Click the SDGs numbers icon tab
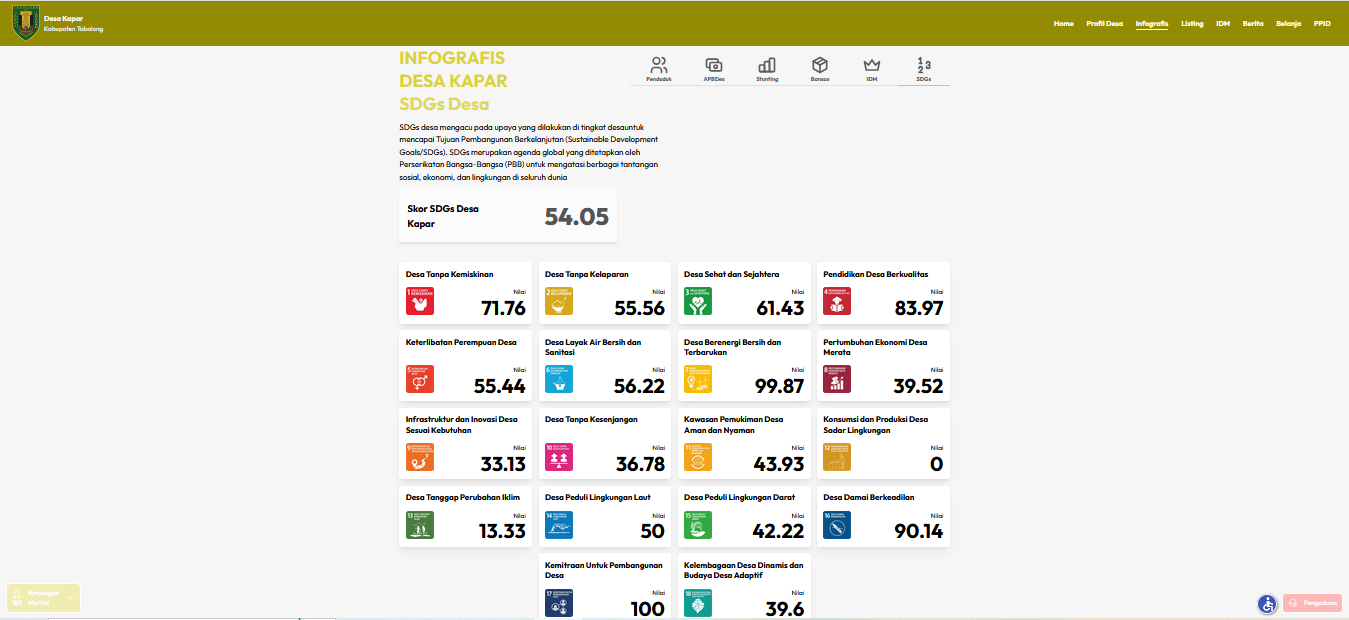The width and height of the screenshot is (1349, 620). (x=923, y=68)
